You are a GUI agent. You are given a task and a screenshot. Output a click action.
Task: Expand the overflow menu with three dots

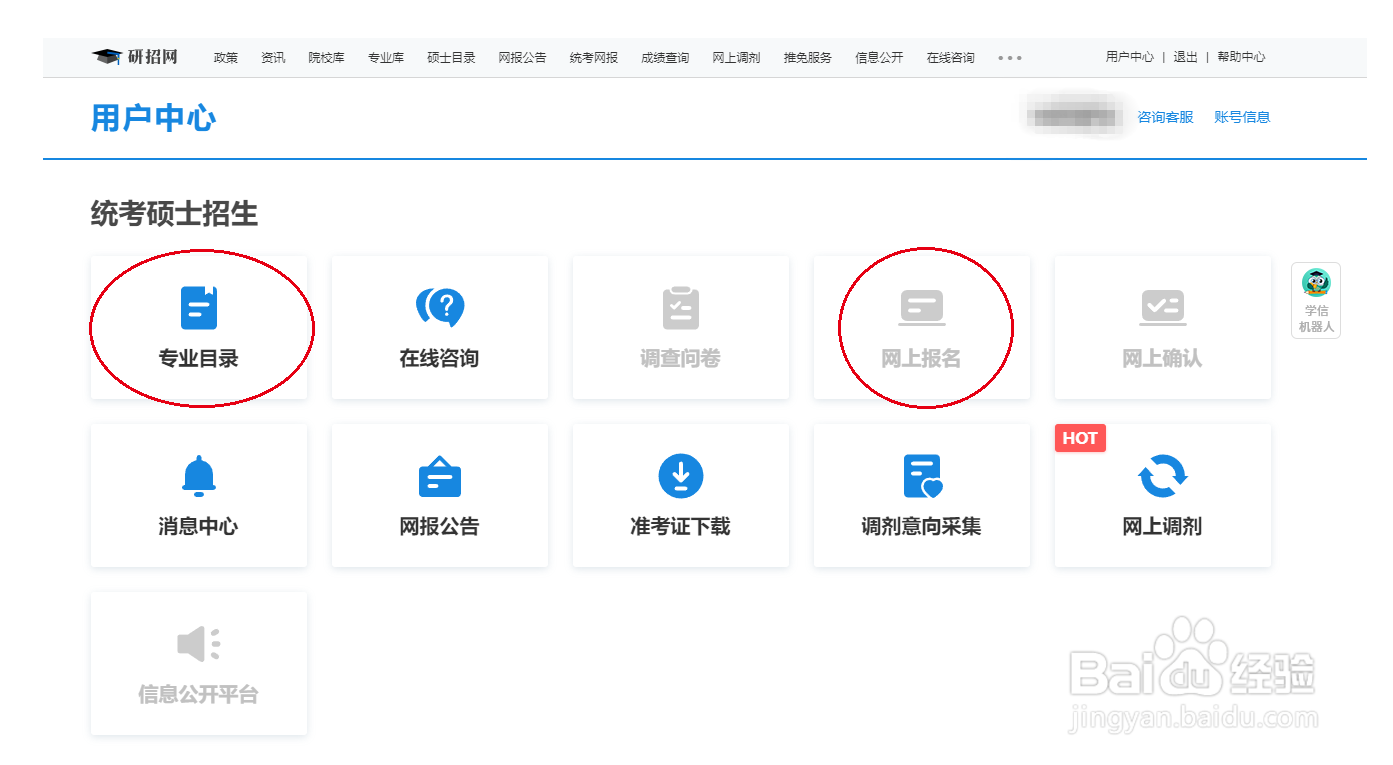pos(1009,57)
